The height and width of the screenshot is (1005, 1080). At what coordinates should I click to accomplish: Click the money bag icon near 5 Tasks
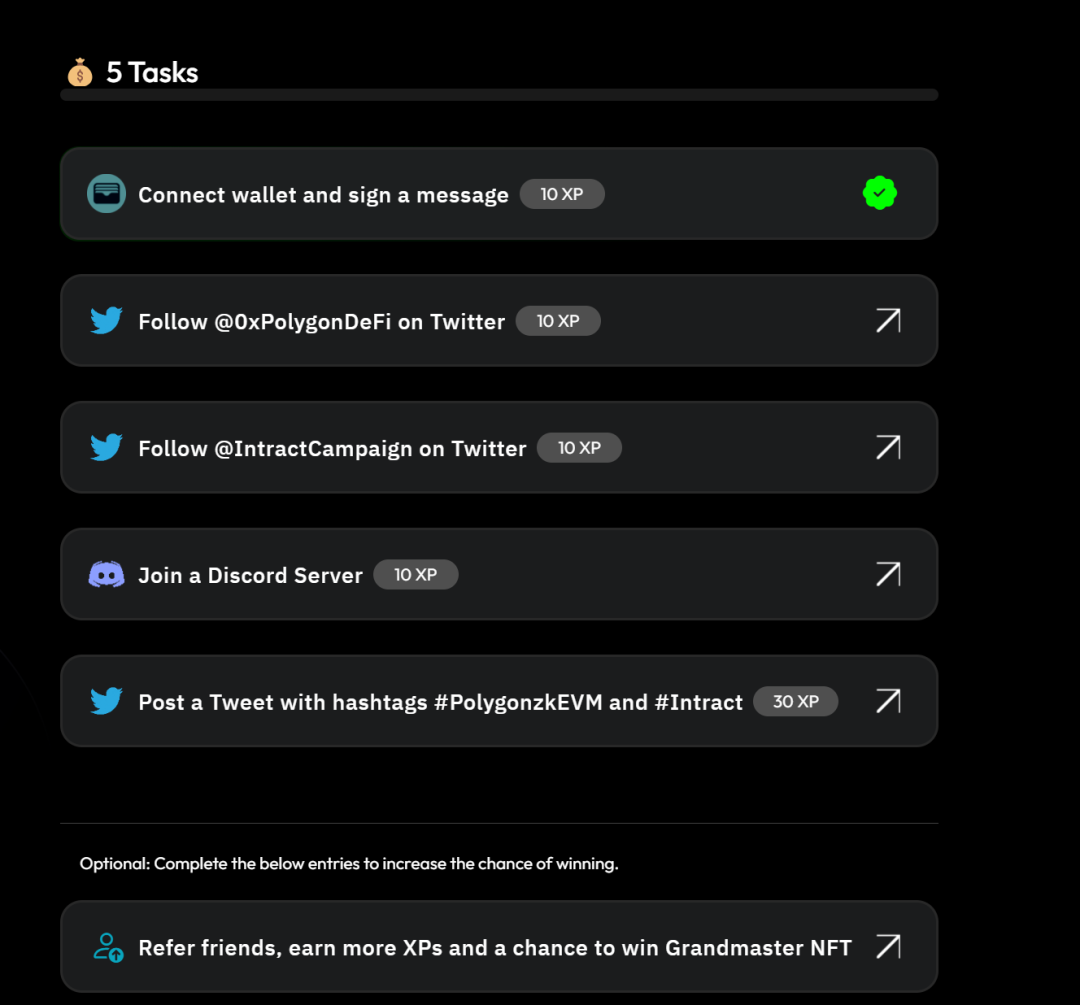pos(80,72)
